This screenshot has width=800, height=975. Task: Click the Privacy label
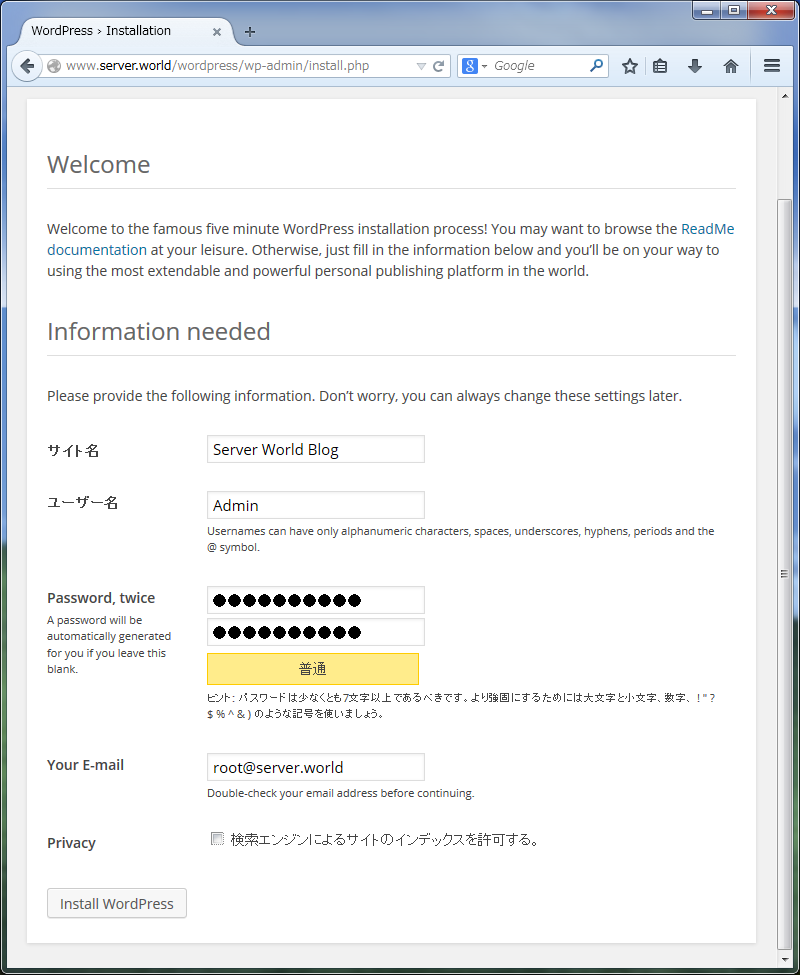coord(71,843)
